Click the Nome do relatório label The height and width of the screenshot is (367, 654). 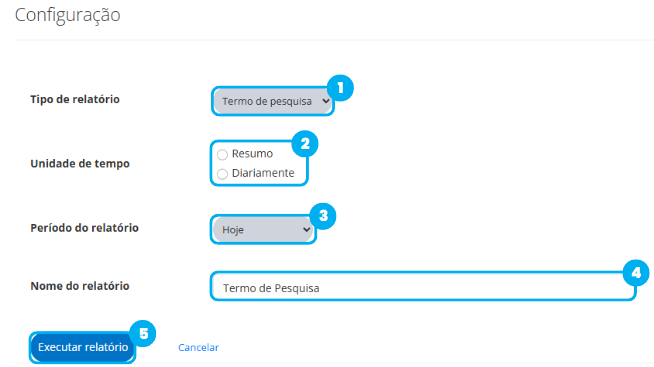tap(80, 286)
